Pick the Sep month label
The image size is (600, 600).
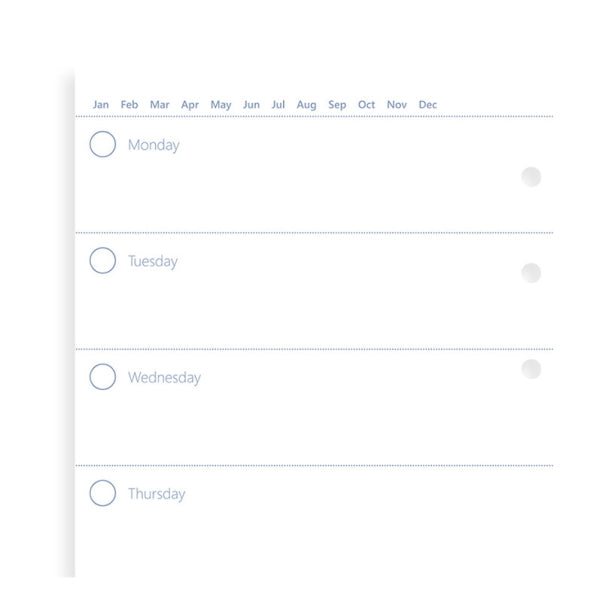(x=337, y=105)
